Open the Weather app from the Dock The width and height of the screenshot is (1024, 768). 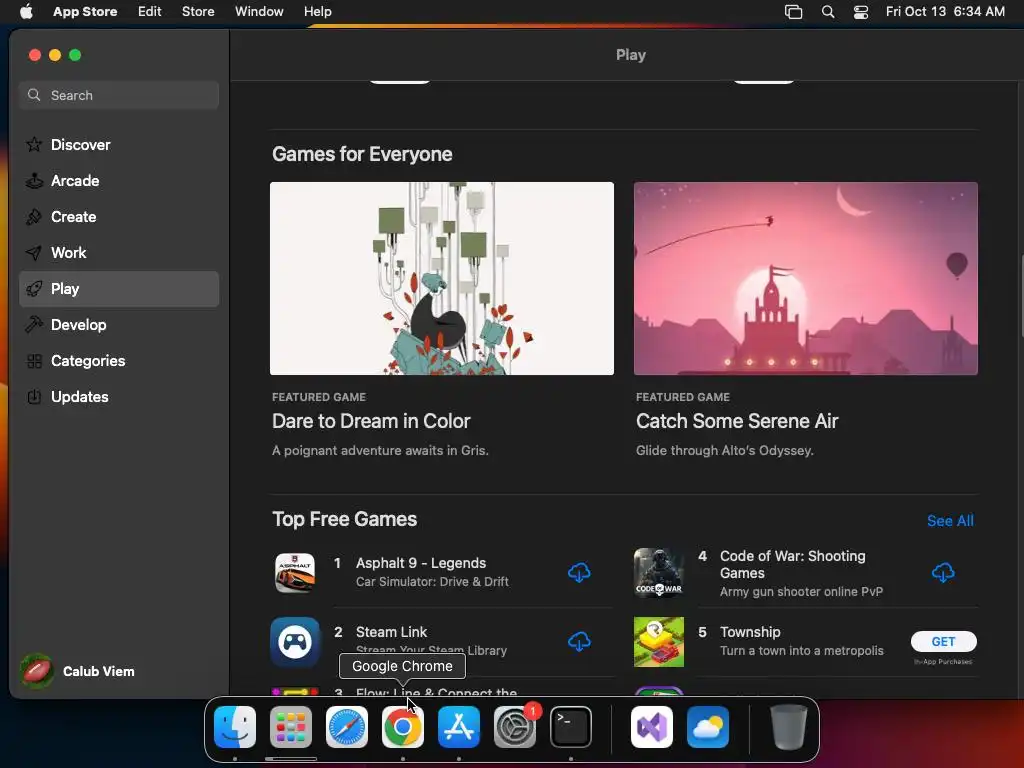tap(708, 727)
